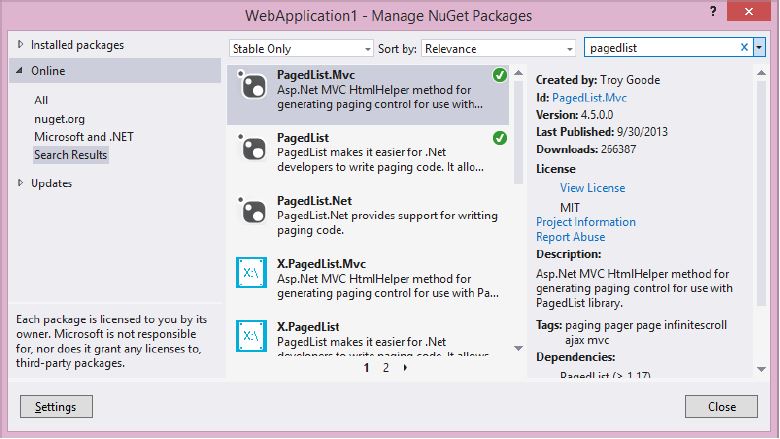
Task: Click the Settings button
Action: (56, 407)
